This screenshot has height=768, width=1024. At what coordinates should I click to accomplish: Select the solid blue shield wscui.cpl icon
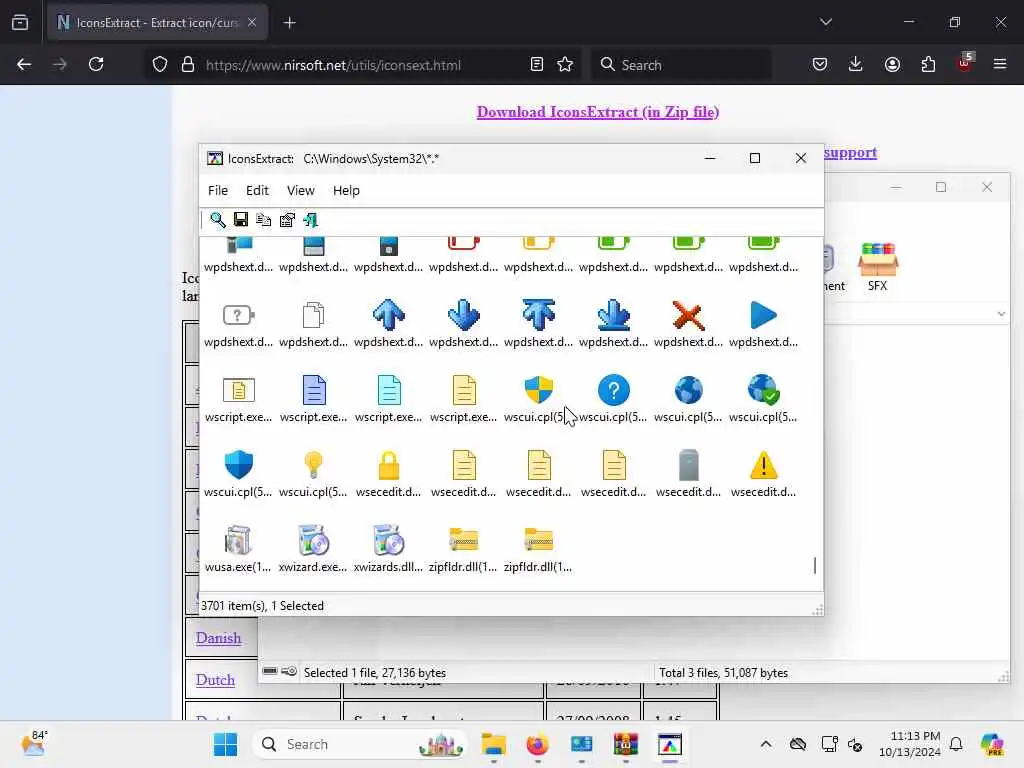point(238,465)
